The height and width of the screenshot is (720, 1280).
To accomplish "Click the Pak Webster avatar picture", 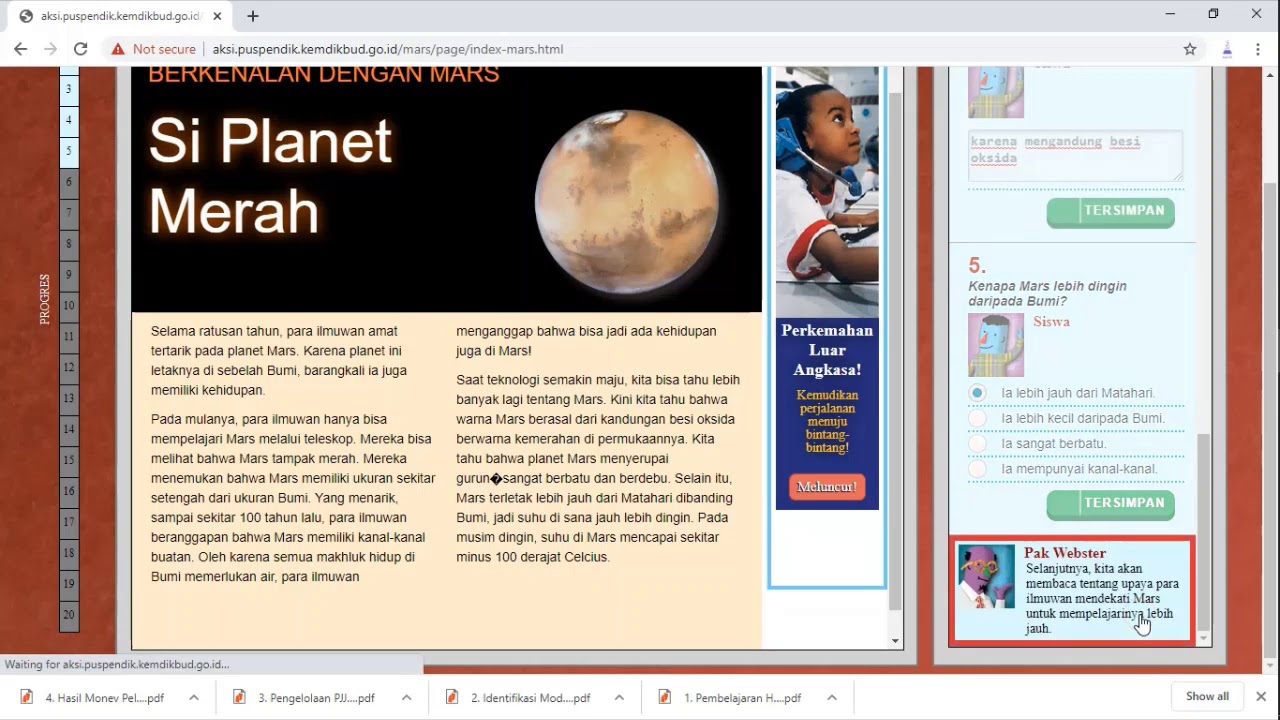I will coord(986,576).
